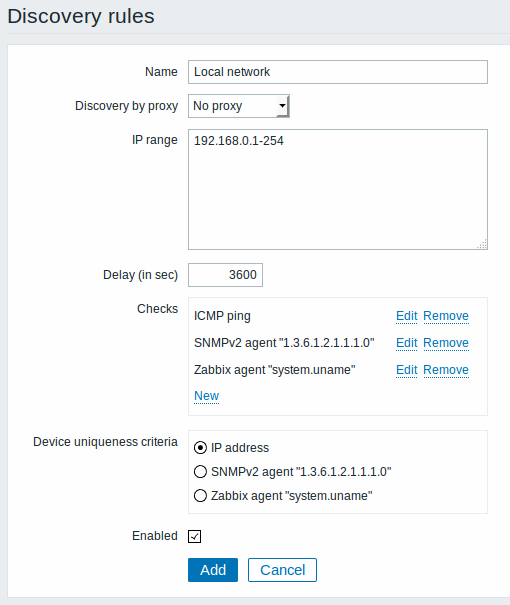The image size is (510, 605).
Task: Select Zabbix agent system.uname radio button
Action: 200,496
